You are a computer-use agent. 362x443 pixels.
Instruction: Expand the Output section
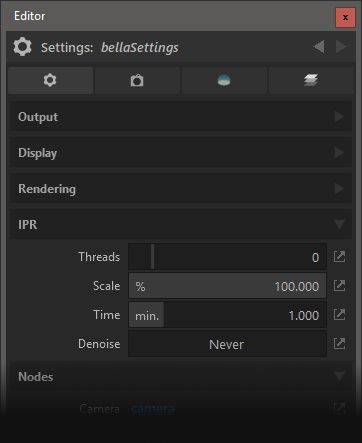coord(181,117)
